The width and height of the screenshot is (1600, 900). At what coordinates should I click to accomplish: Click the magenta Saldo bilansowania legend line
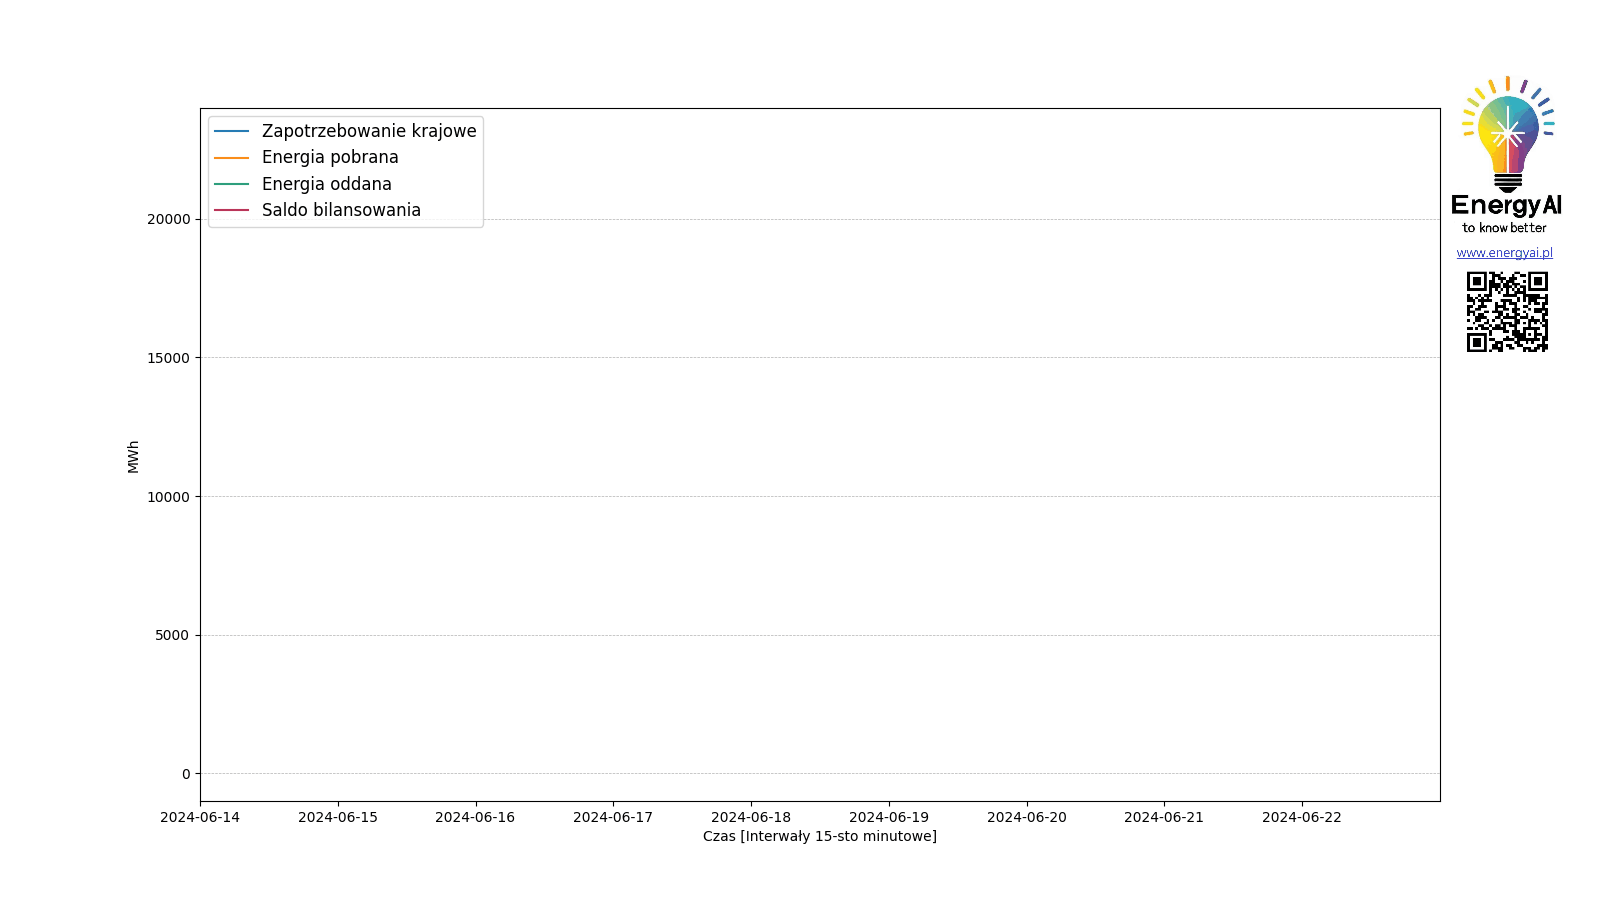pyautogui.click(x=231, y=210)
